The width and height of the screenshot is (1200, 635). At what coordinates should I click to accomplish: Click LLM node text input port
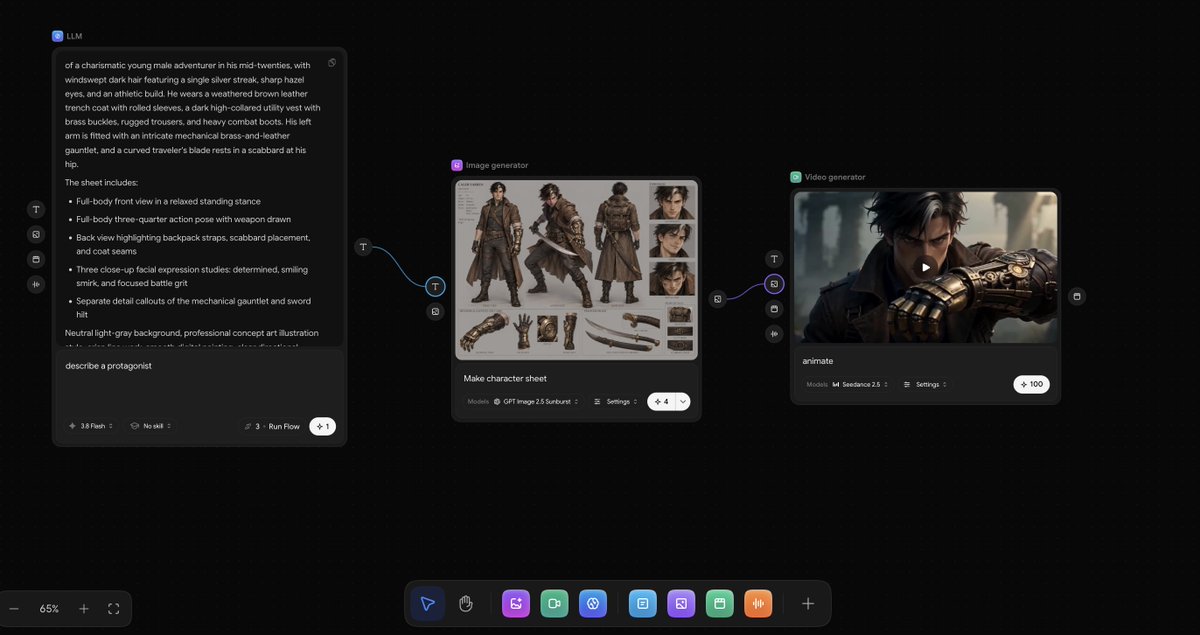(x=36, y=210)
